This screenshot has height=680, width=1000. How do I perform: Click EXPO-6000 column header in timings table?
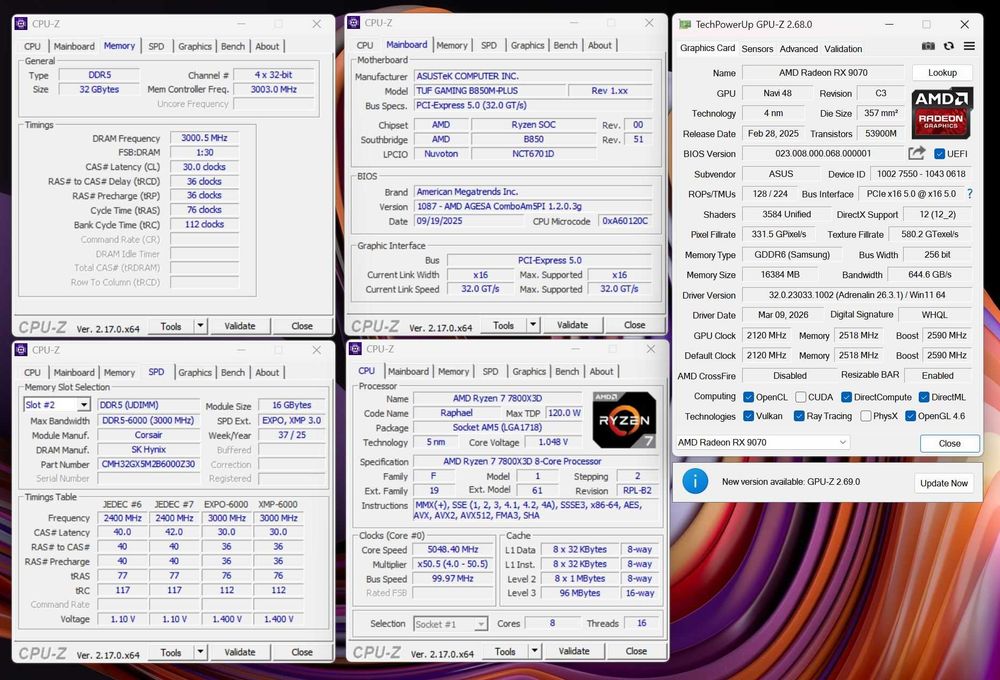tap(226, 504)
